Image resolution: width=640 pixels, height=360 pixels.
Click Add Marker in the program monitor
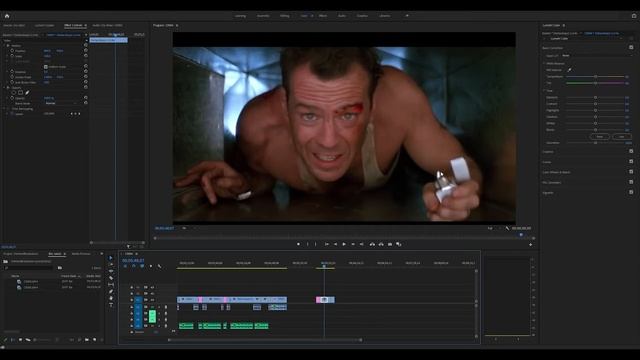pyautogui.click(x=298, y=244)
